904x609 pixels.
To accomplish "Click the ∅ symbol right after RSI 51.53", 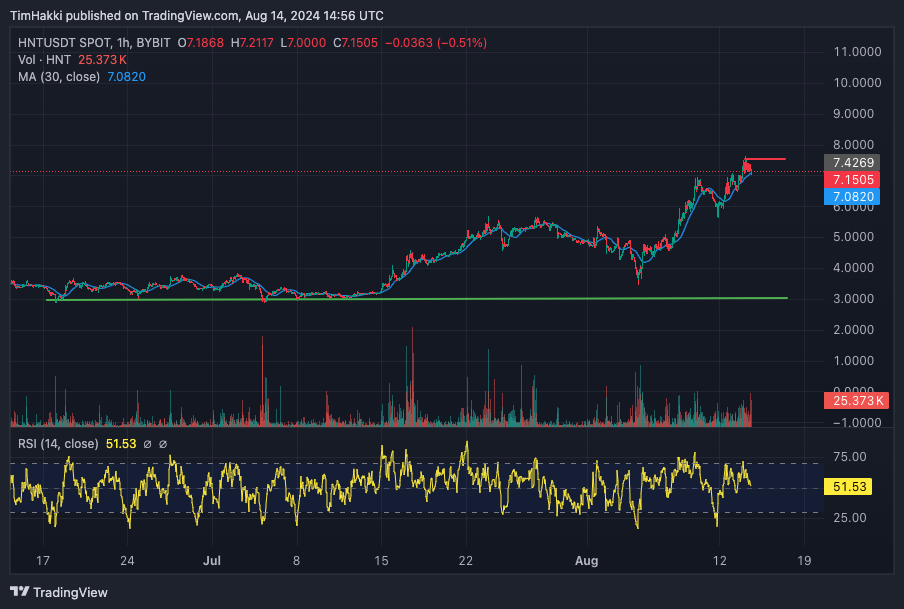I will (147, 444).
